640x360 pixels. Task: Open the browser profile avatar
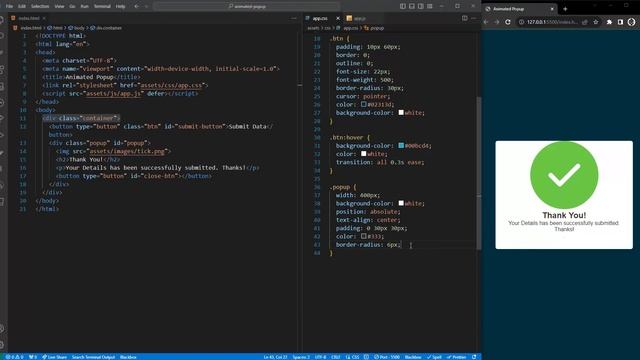[631, 22]
